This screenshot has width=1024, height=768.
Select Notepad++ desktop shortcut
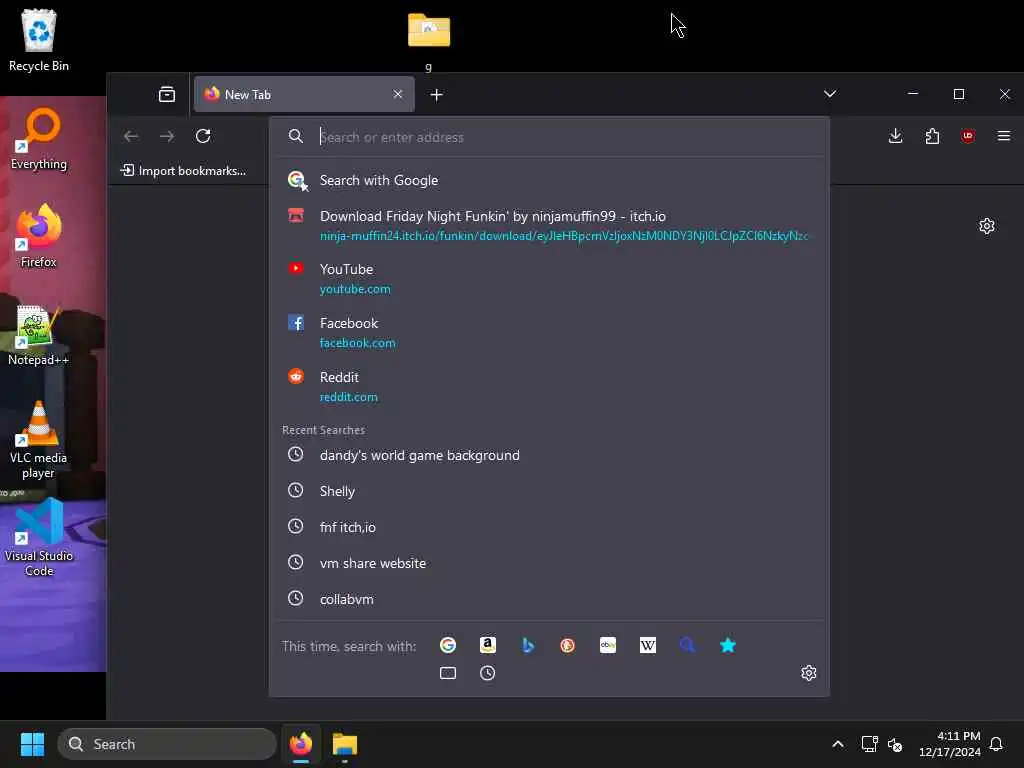point(39,335)
